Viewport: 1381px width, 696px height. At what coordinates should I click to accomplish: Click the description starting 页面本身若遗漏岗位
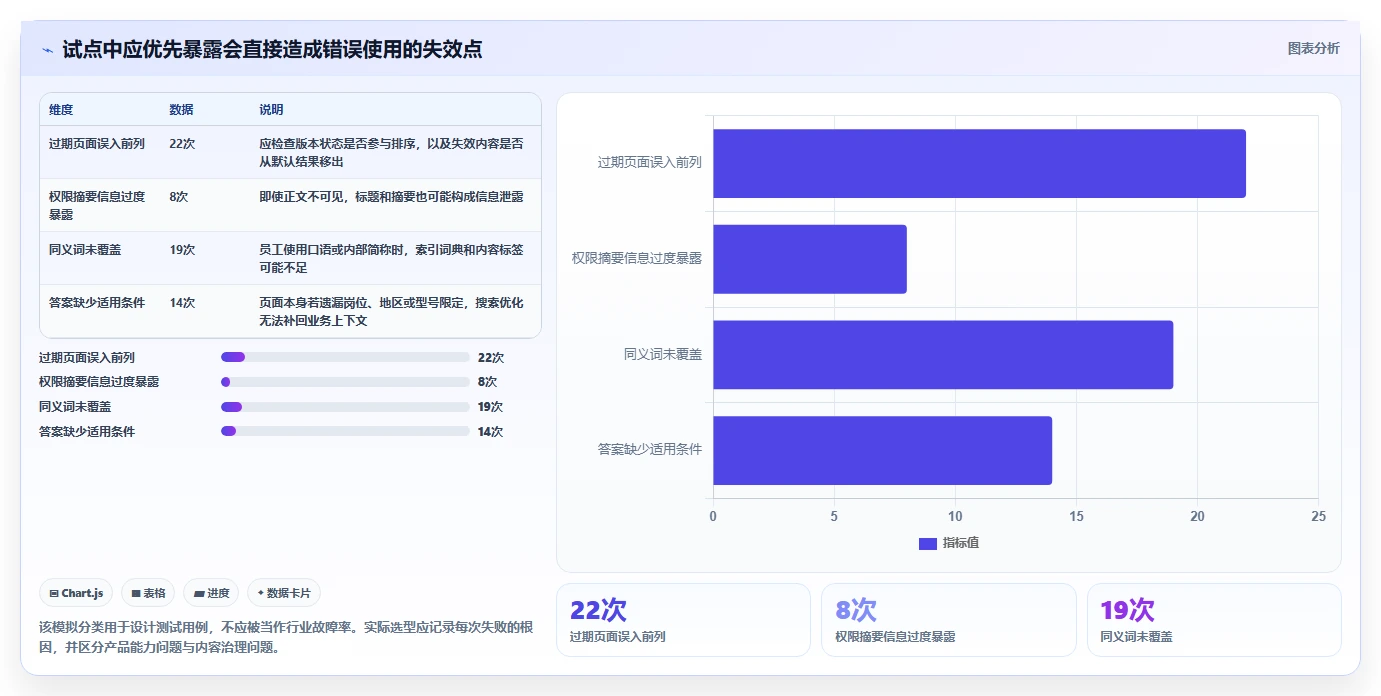pos(392,312)
